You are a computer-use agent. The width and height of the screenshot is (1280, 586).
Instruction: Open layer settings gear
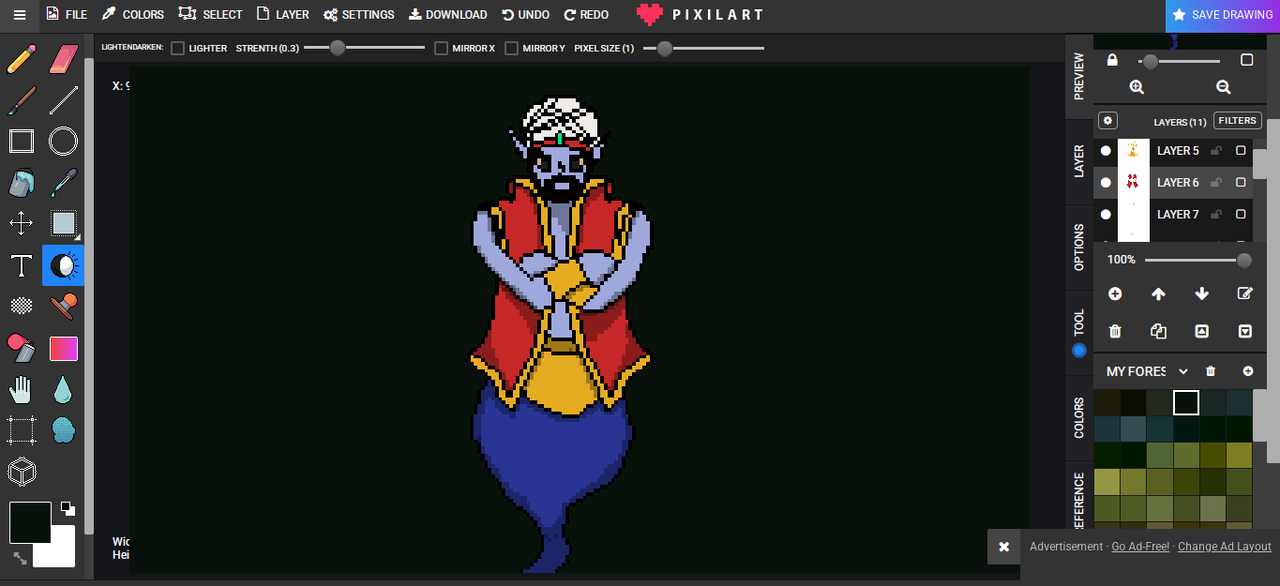[x=1108, y=121]
